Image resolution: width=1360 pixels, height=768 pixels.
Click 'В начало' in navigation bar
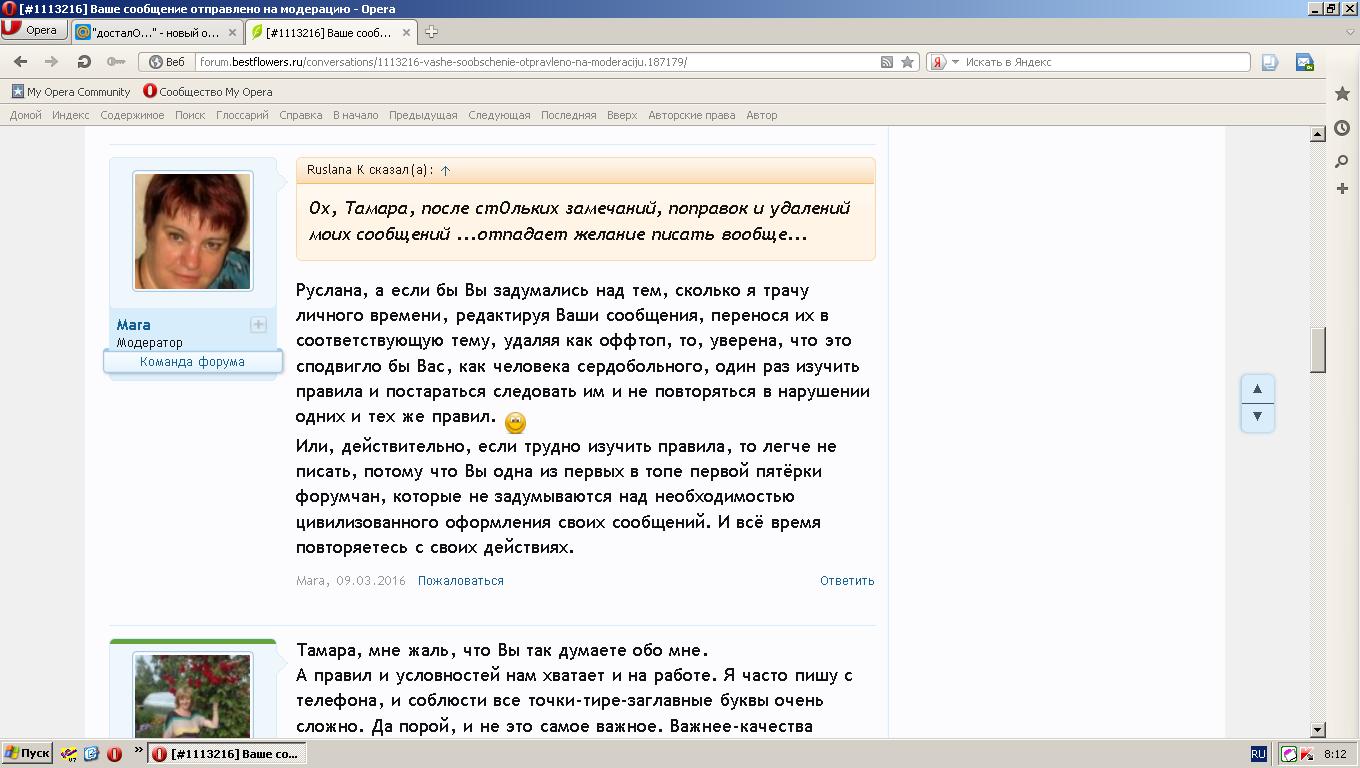tap(356, 115)
